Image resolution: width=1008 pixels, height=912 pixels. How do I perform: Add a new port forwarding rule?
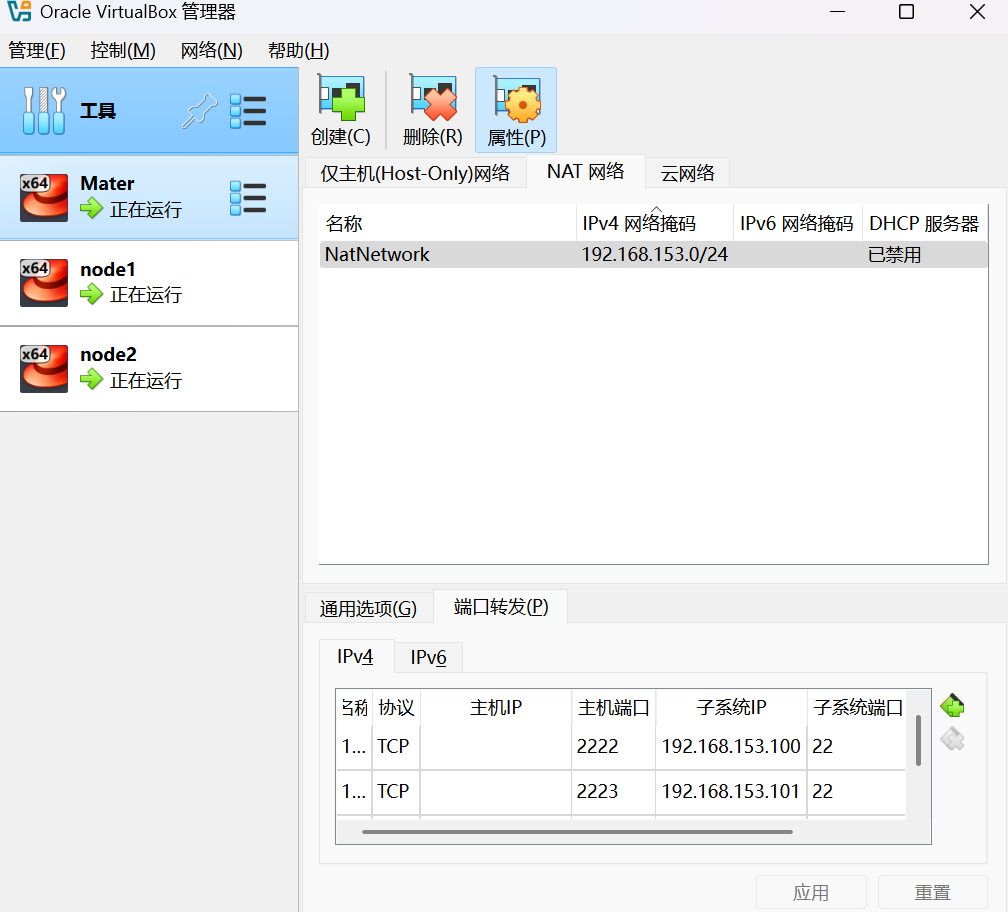point(952,706)
